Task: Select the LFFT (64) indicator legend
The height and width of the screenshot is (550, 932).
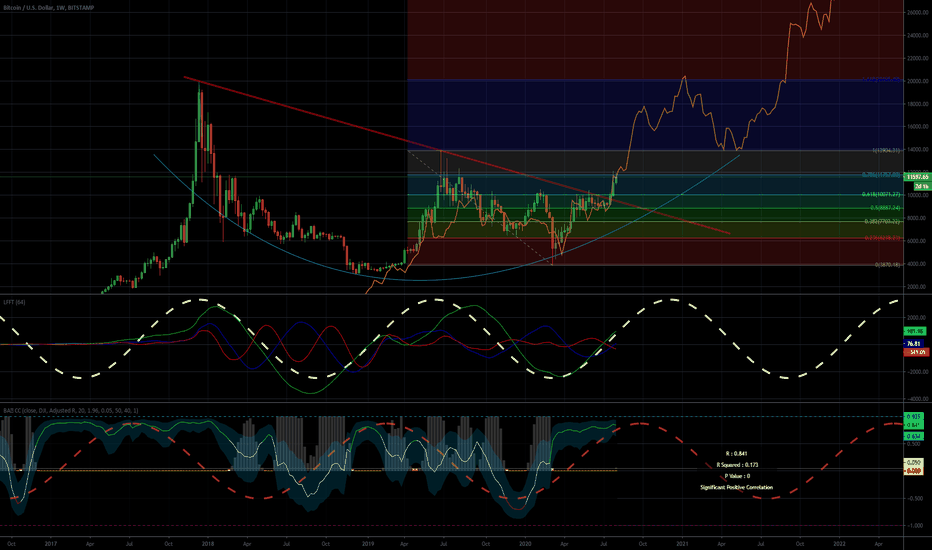Action: 14,302
